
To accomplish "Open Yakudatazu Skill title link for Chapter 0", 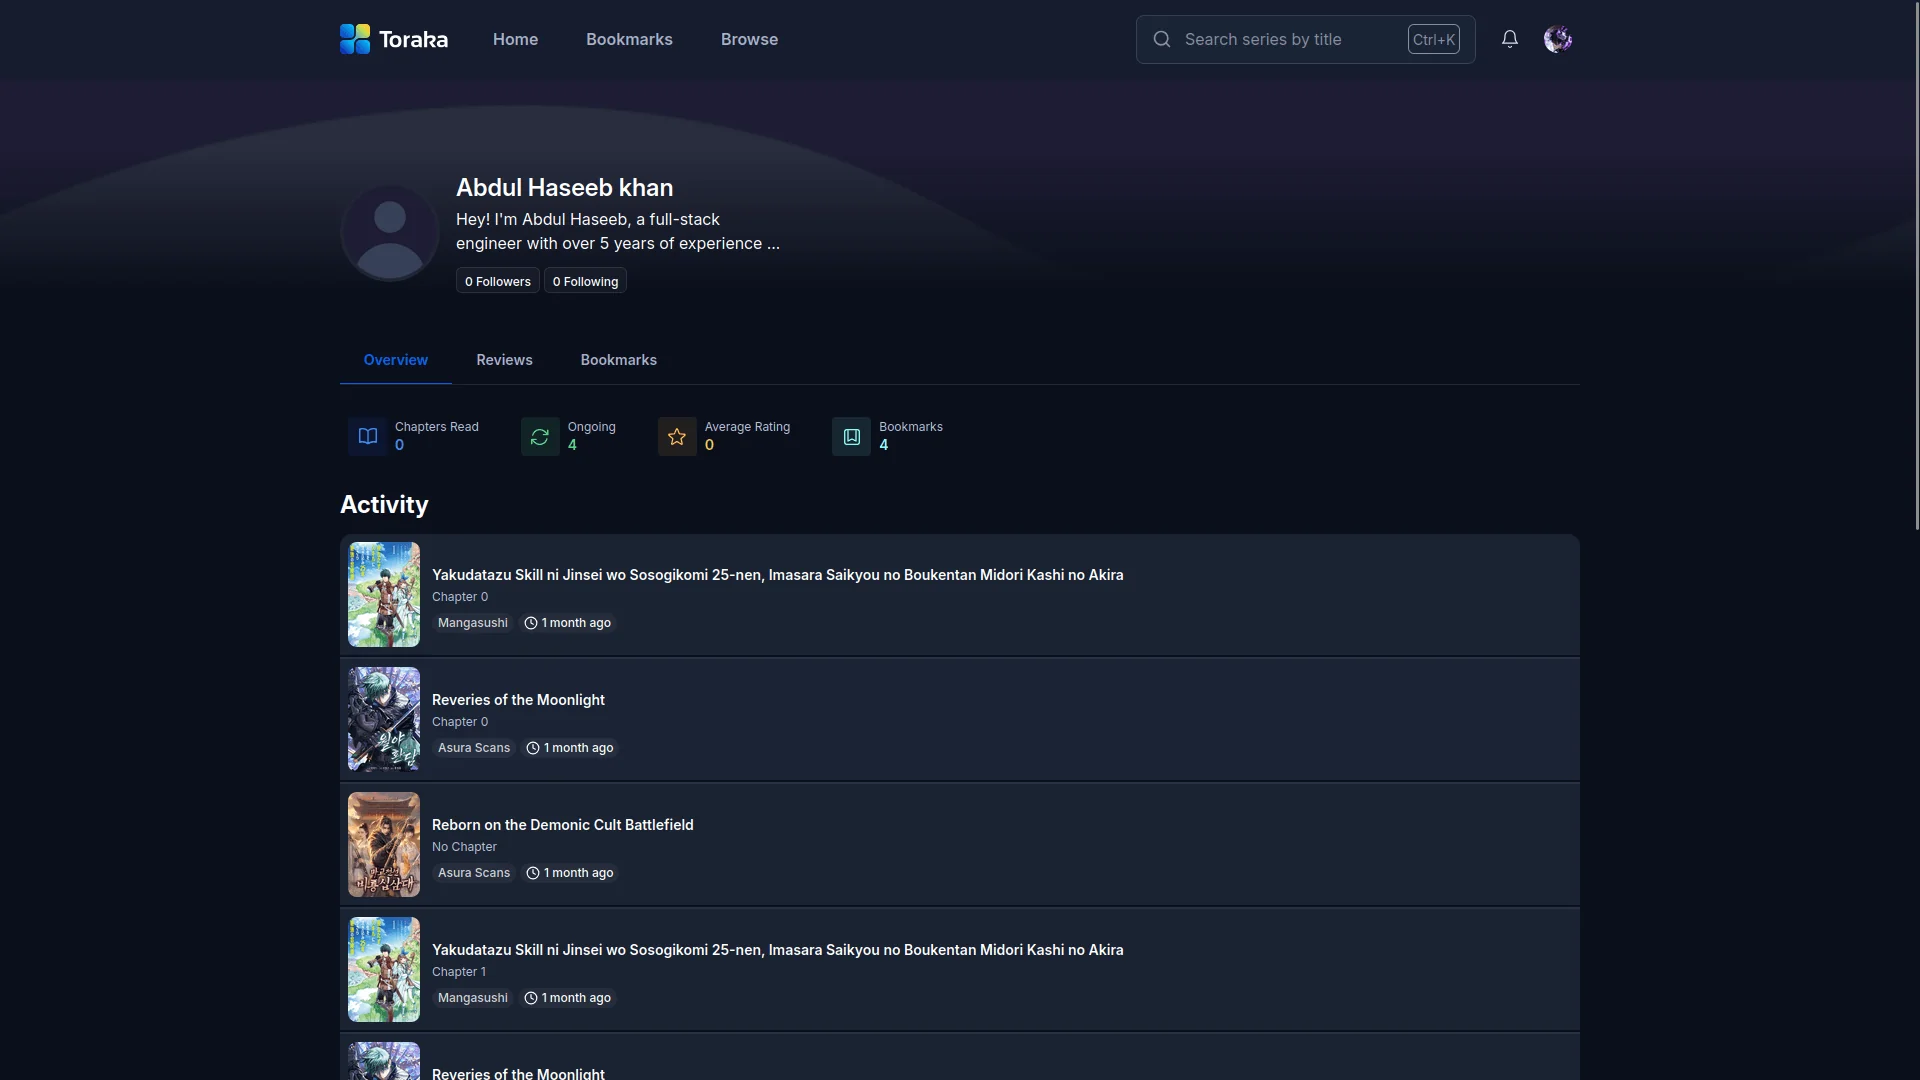I will [x=778, y=575].
